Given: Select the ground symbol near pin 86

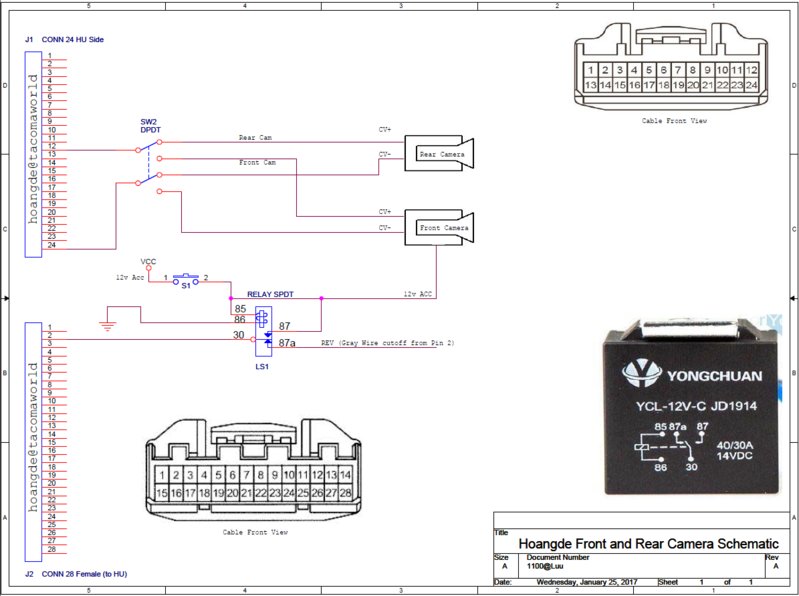Looking at the screenshot, I should 108,326.
